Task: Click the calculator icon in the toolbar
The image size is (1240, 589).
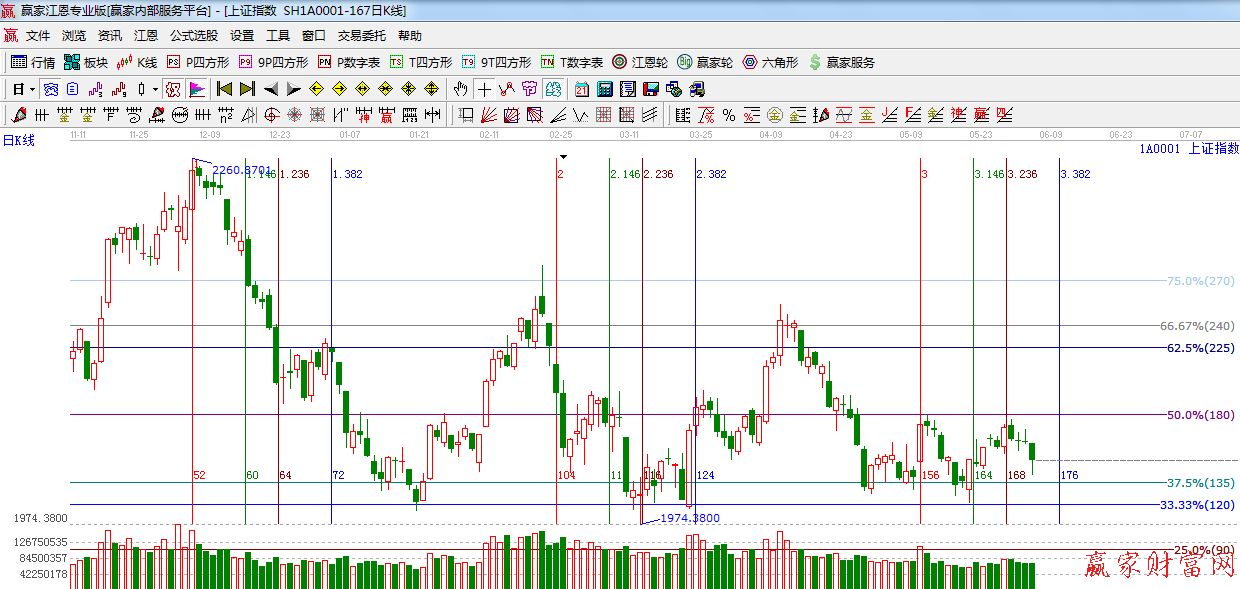Action: [x=604, y=89]
